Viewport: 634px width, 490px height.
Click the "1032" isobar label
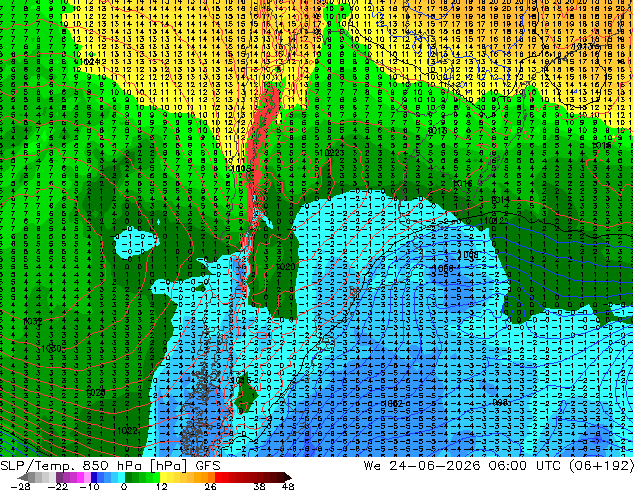click(32, 322)
